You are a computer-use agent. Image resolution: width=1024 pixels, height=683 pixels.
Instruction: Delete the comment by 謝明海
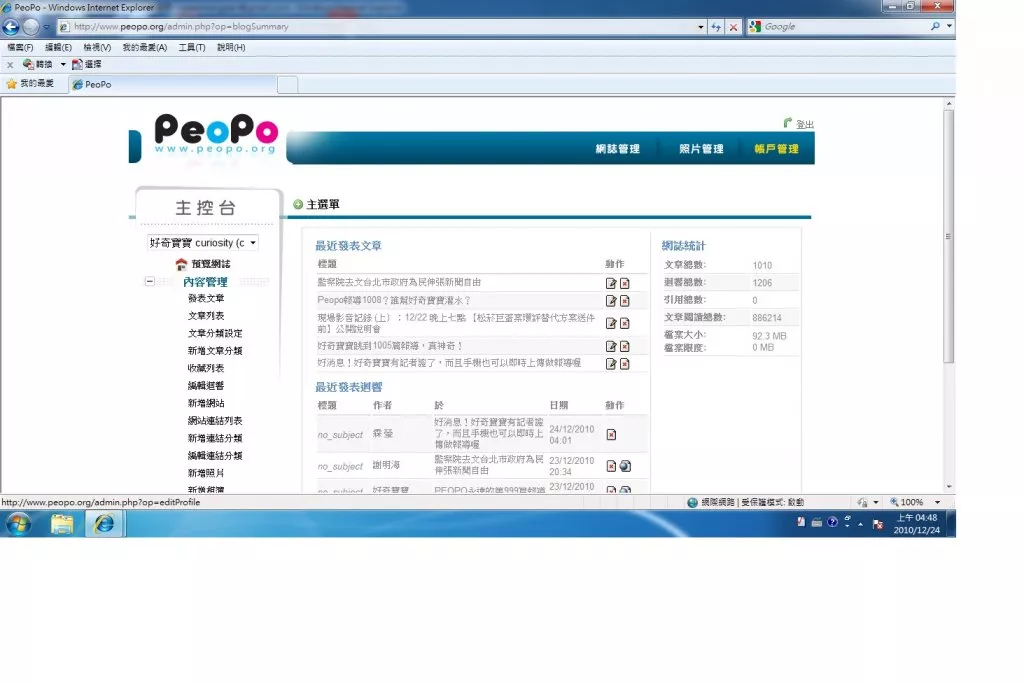click(x=611, y=466)
